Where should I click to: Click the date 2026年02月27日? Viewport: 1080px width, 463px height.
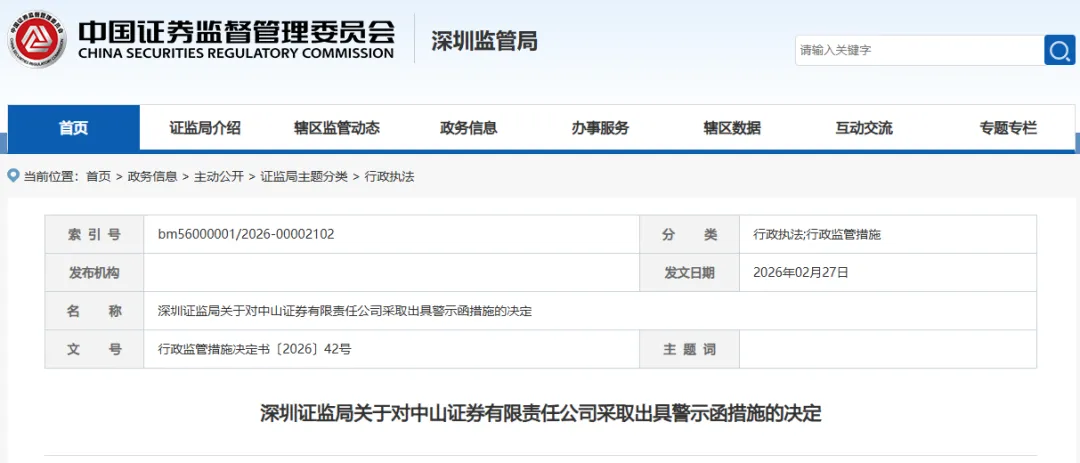point(801,273)
